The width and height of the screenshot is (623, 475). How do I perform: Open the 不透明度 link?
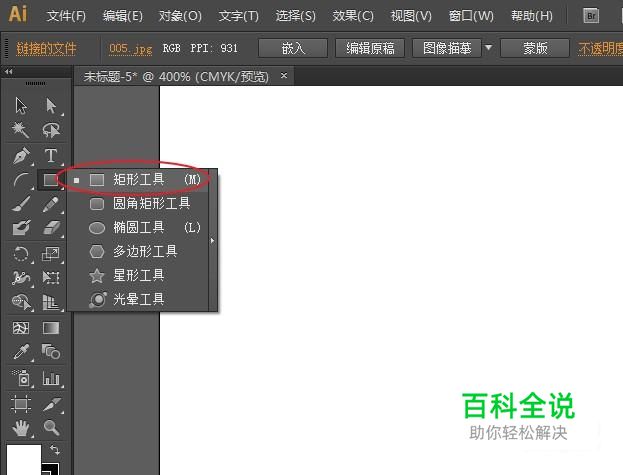(600, 48)
